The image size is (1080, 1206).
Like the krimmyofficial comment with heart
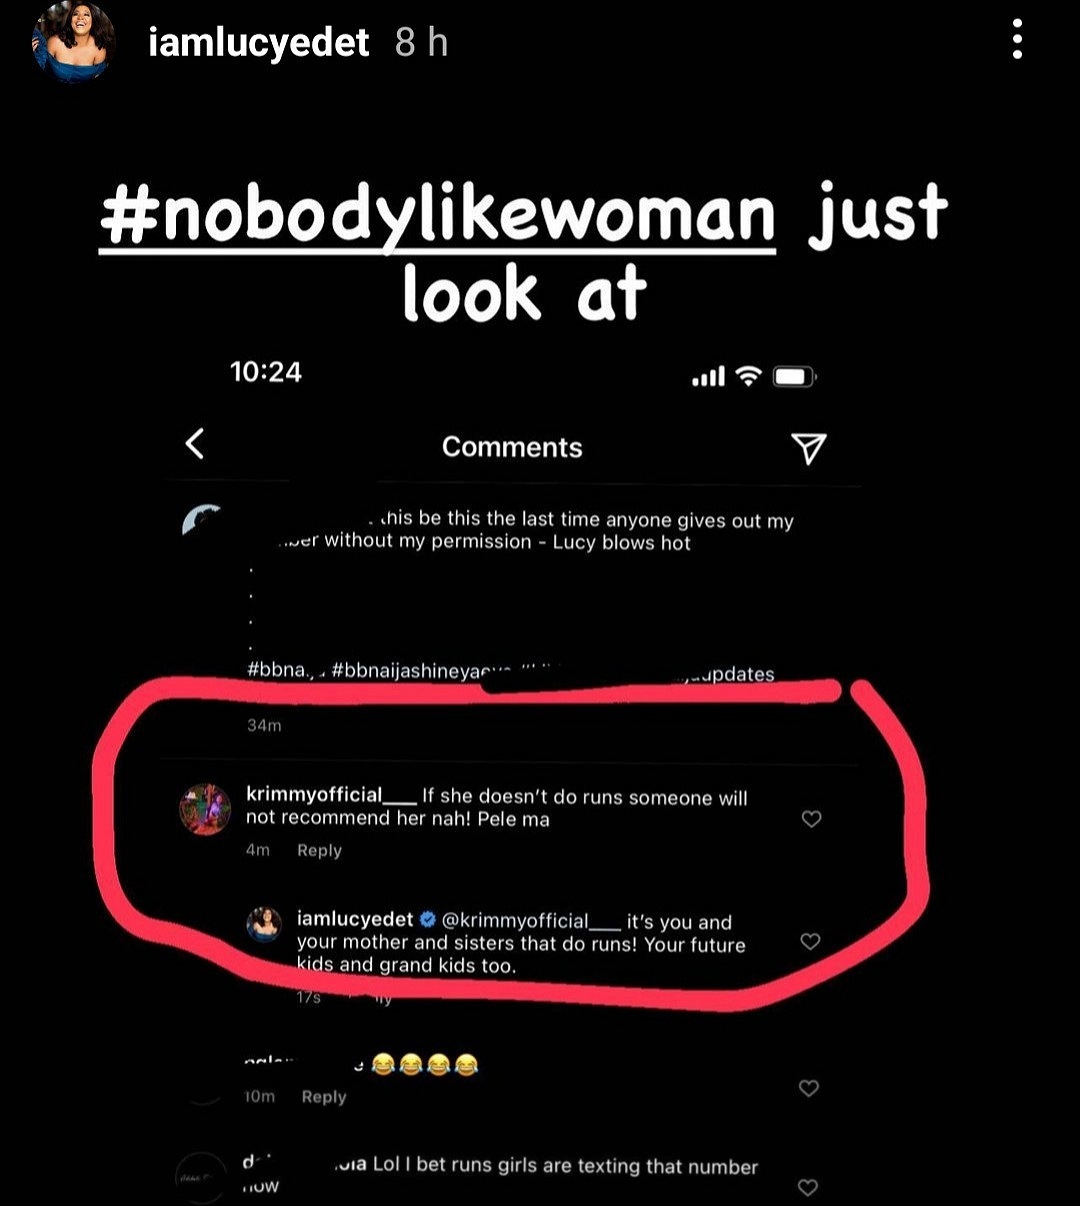811,819
